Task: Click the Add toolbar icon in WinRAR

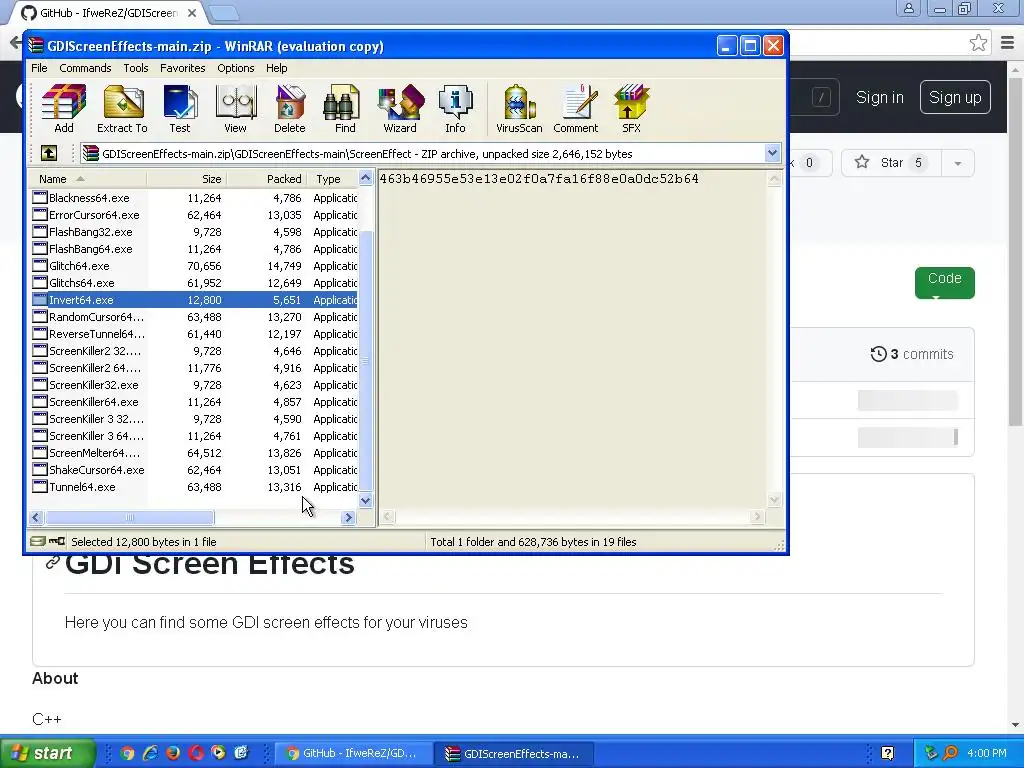Action: click(x=63, y=108)
